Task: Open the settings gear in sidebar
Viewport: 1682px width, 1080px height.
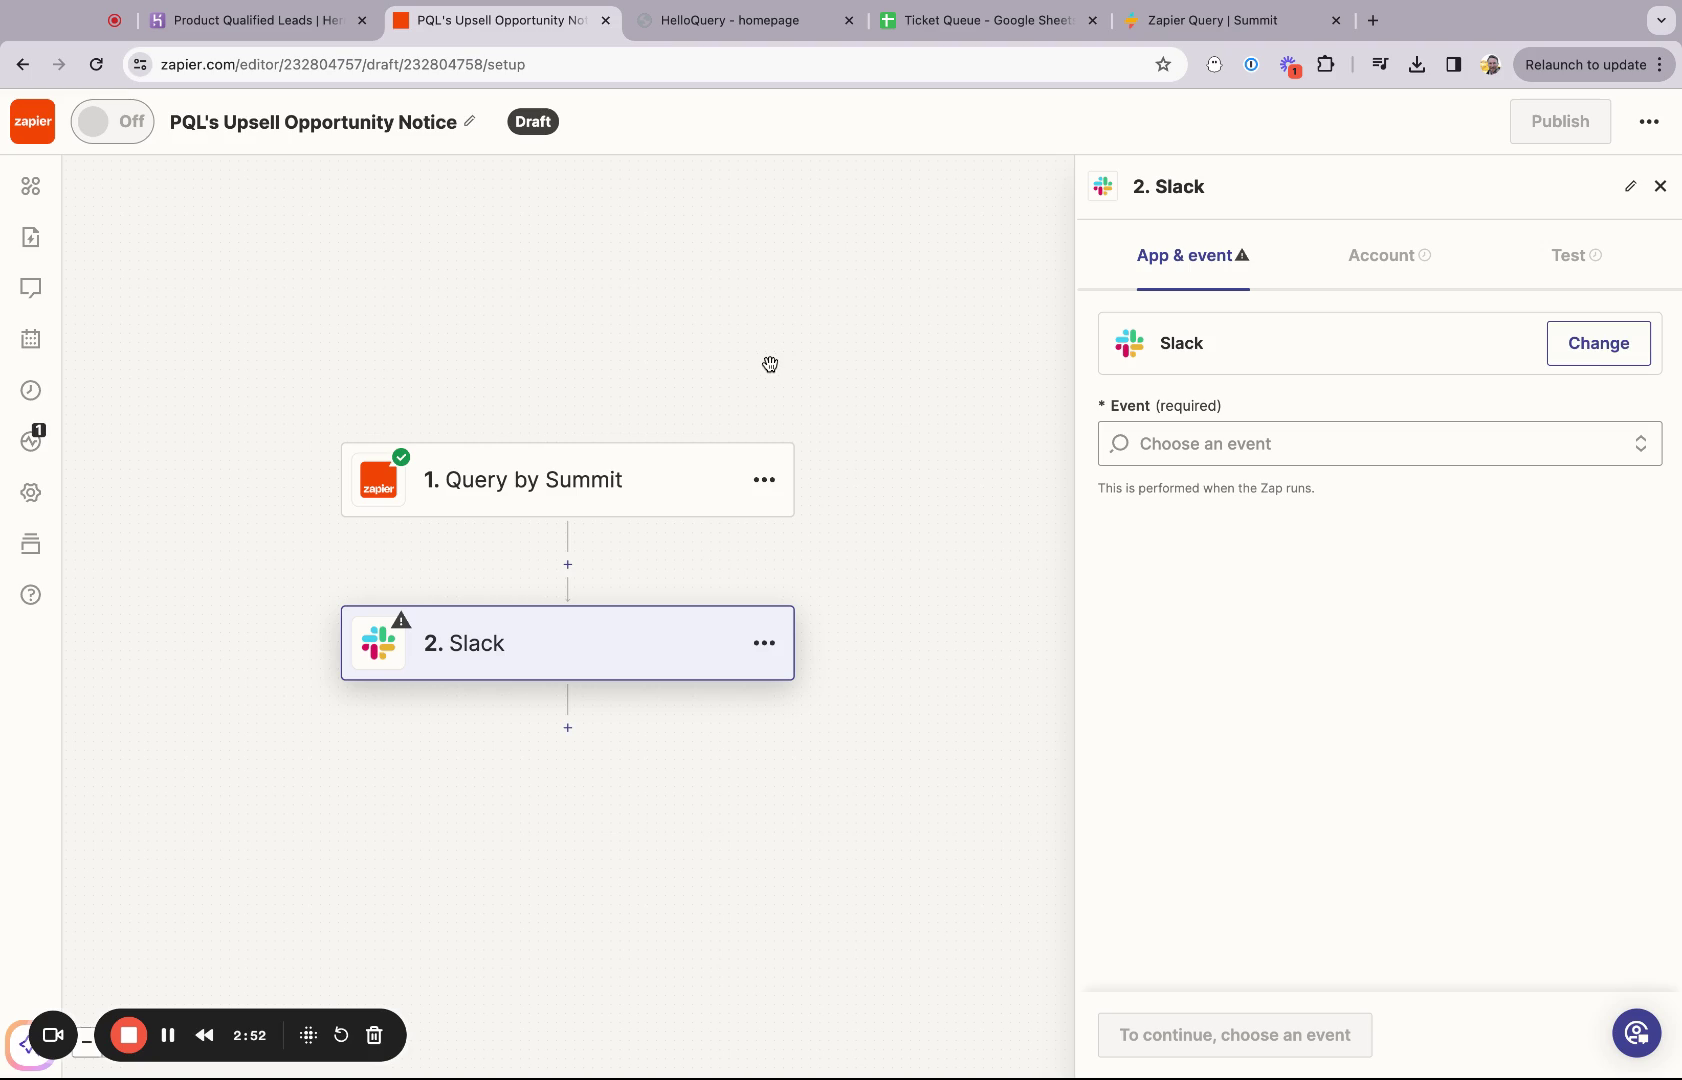Action: pyautogui.click(x=31, y=493)
